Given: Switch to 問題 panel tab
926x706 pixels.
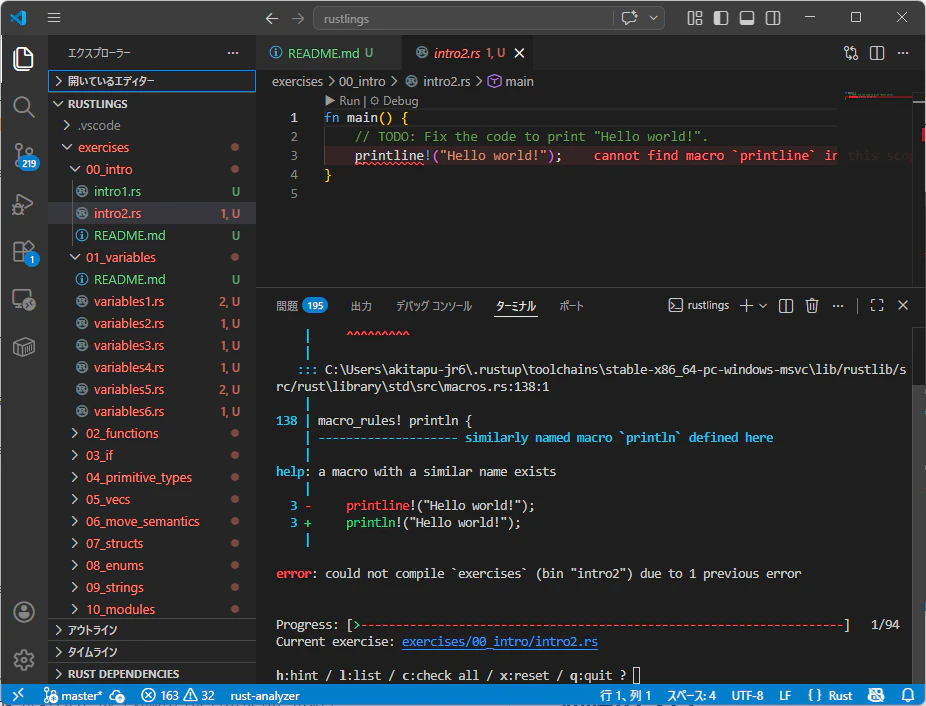Looking at the screenshot, I should 301,305.
